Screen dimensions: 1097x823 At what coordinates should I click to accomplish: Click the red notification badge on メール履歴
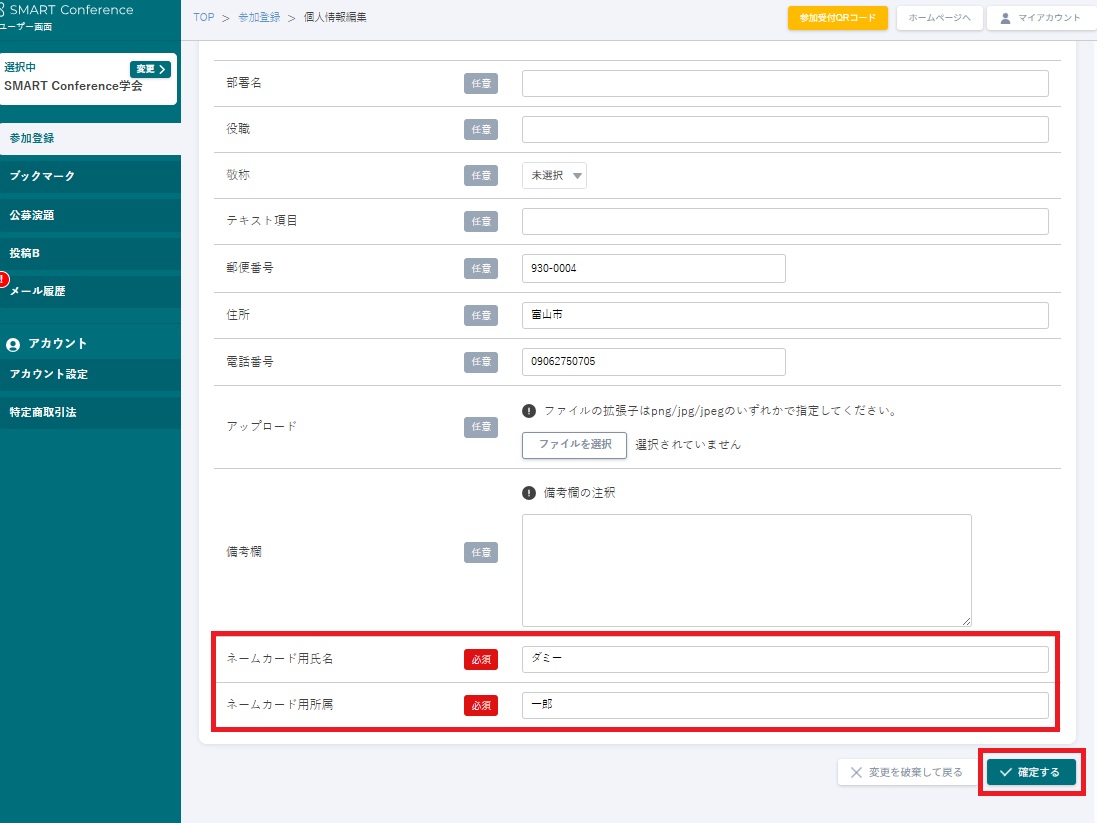coord(4,279)
